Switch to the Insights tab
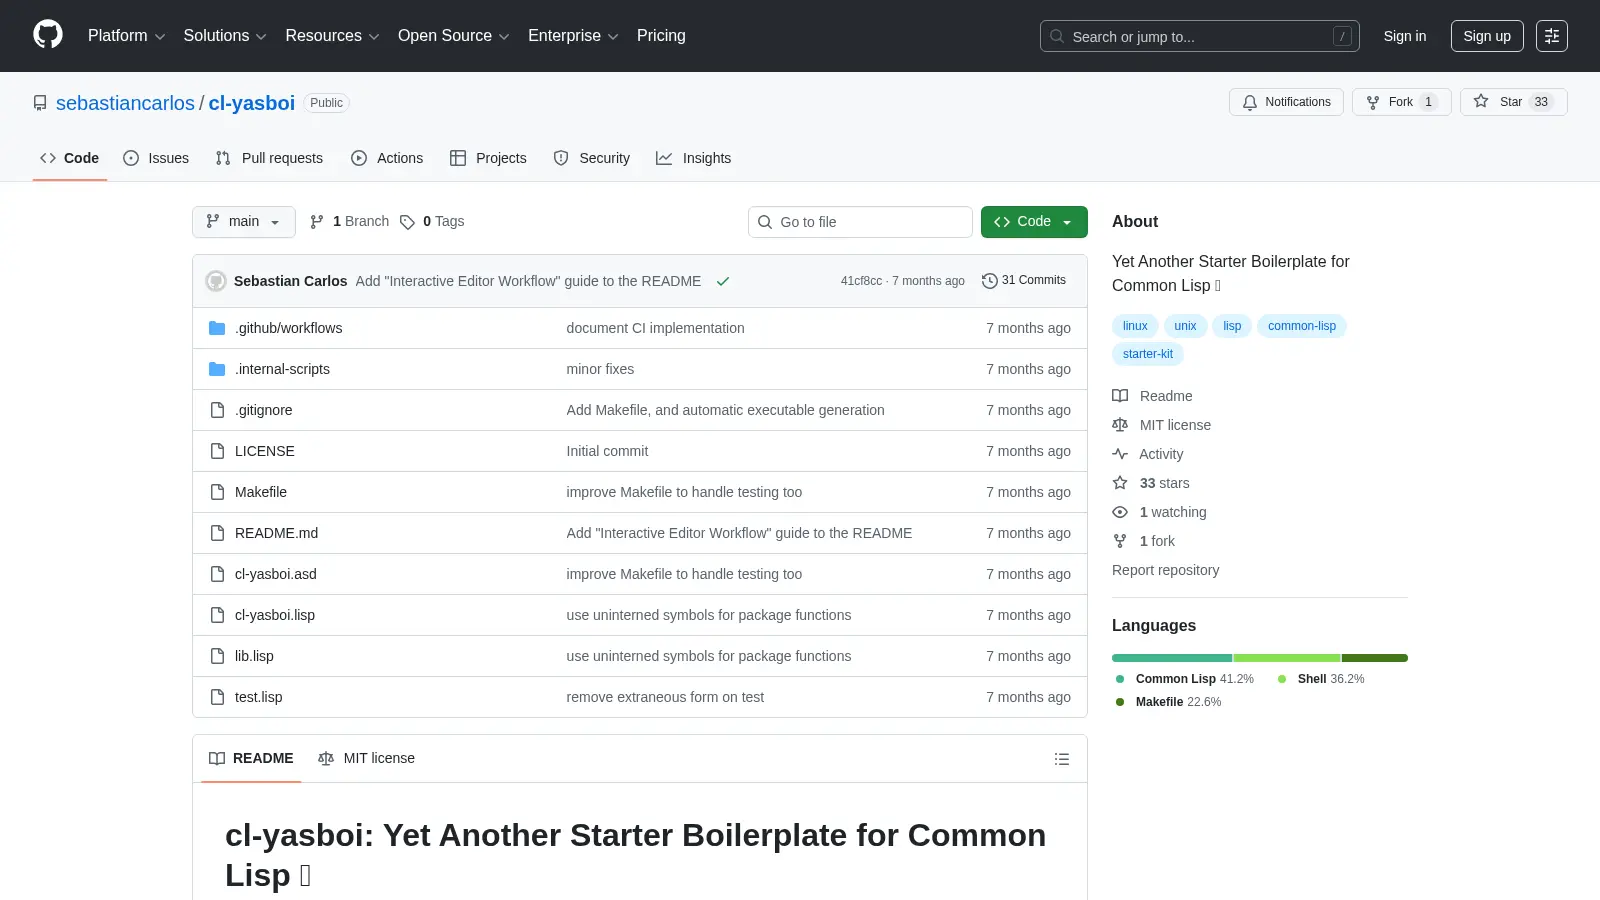Screen dimensions: 1600x900 (x=694, y=158)
